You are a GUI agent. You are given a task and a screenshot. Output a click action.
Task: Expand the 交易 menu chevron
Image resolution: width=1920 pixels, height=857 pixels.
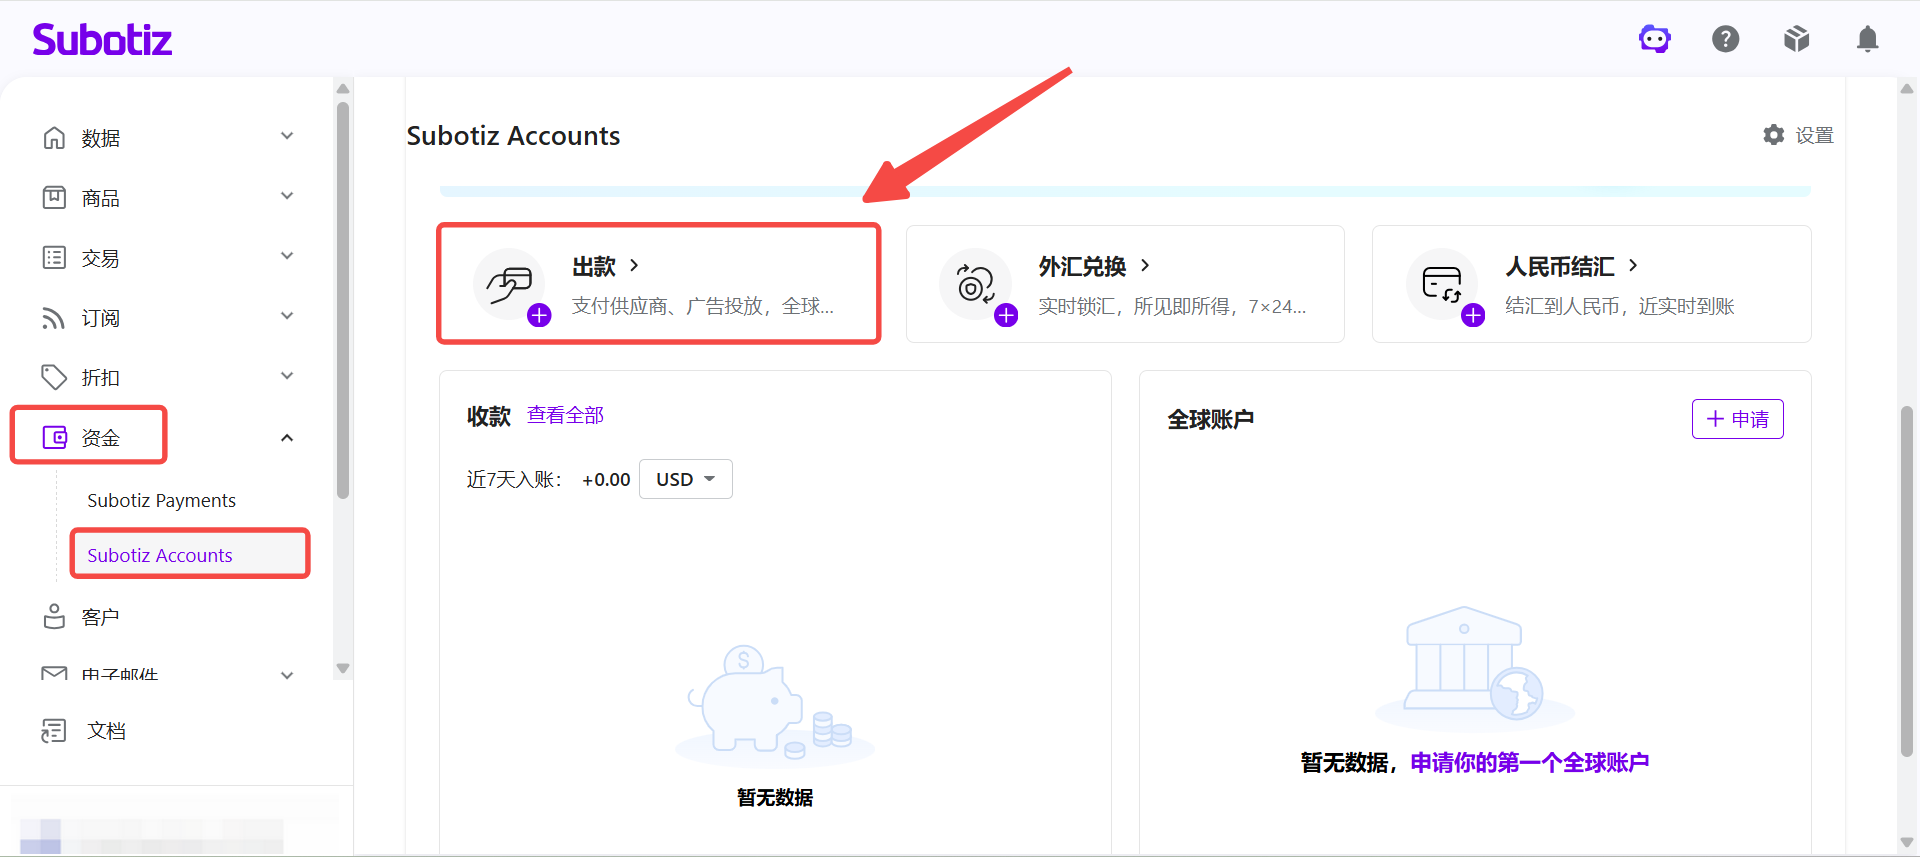coord(287,256)
